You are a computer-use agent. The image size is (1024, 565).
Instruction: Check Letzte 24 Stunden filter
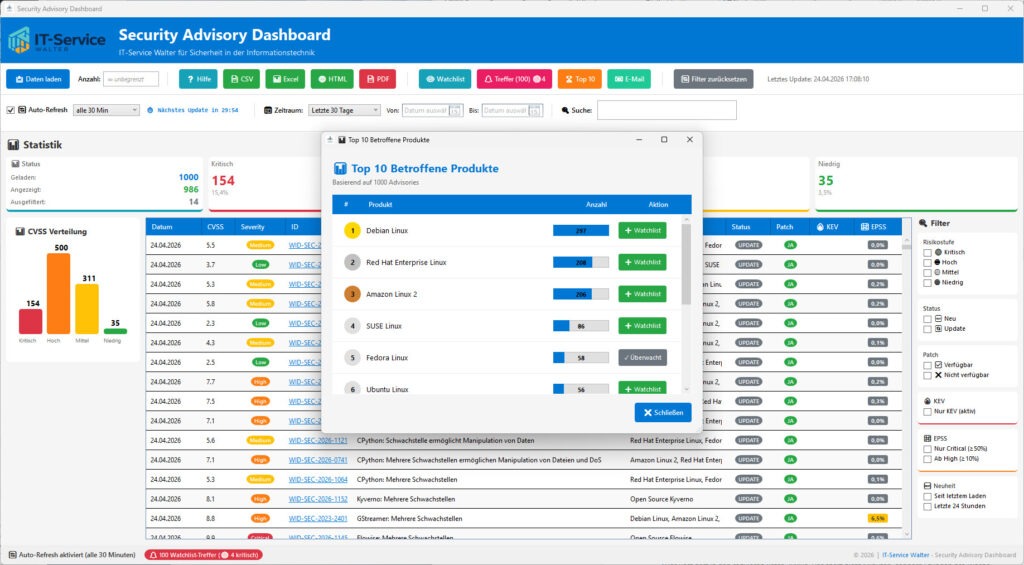click(x=927, y=506)
